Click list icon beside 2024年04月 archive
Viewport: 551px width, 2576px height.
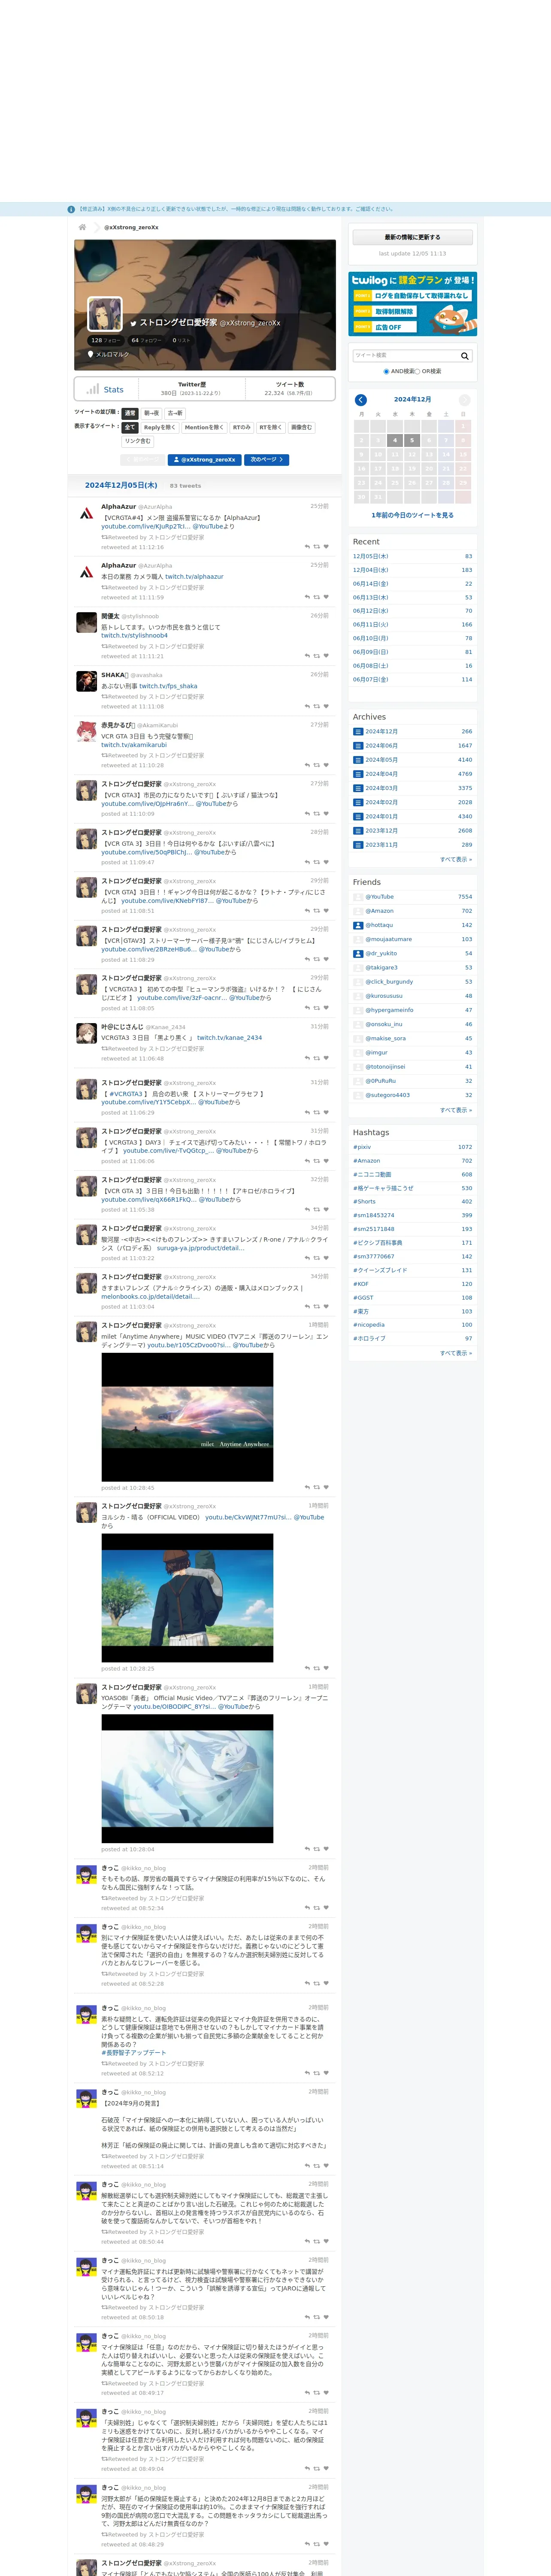tap(358, 774)
